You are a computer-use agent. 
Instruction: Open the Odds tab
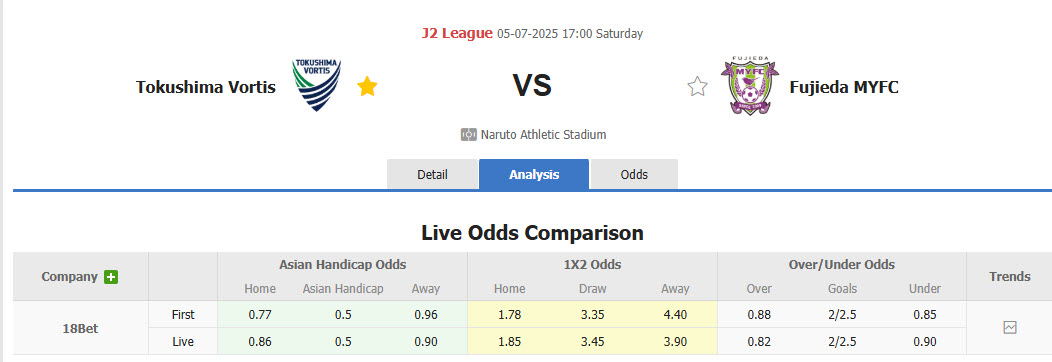[634, 174]
